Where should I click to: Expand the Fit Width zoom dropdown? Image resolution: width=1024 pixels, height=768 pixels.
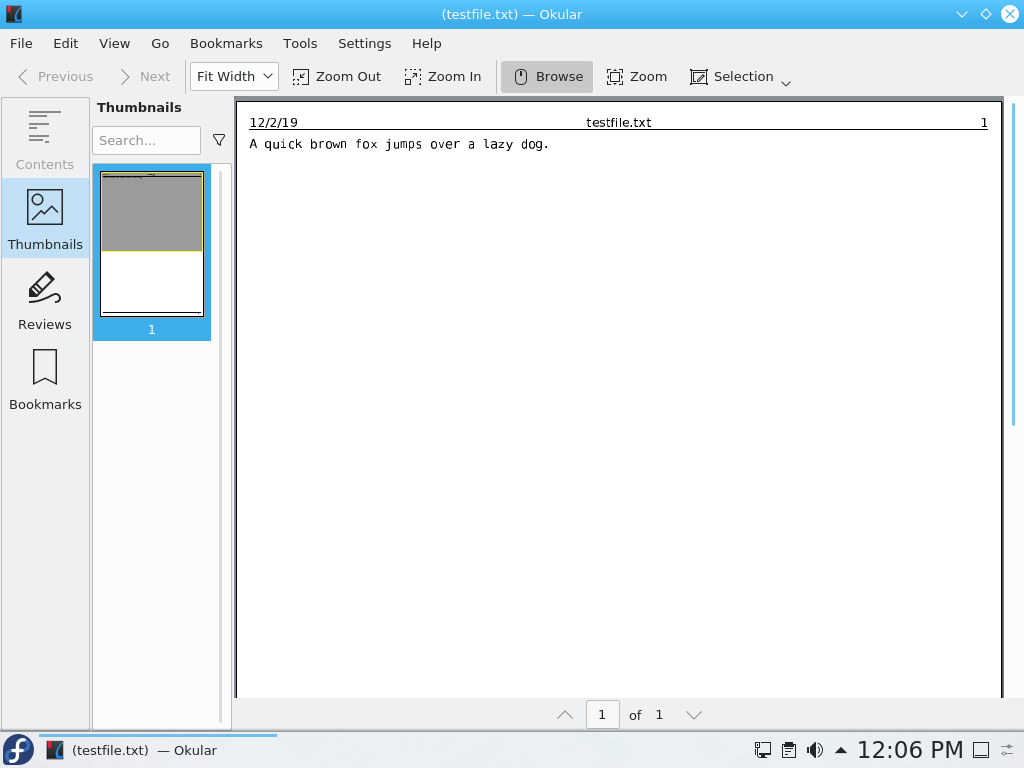click(x=234, y=76)
